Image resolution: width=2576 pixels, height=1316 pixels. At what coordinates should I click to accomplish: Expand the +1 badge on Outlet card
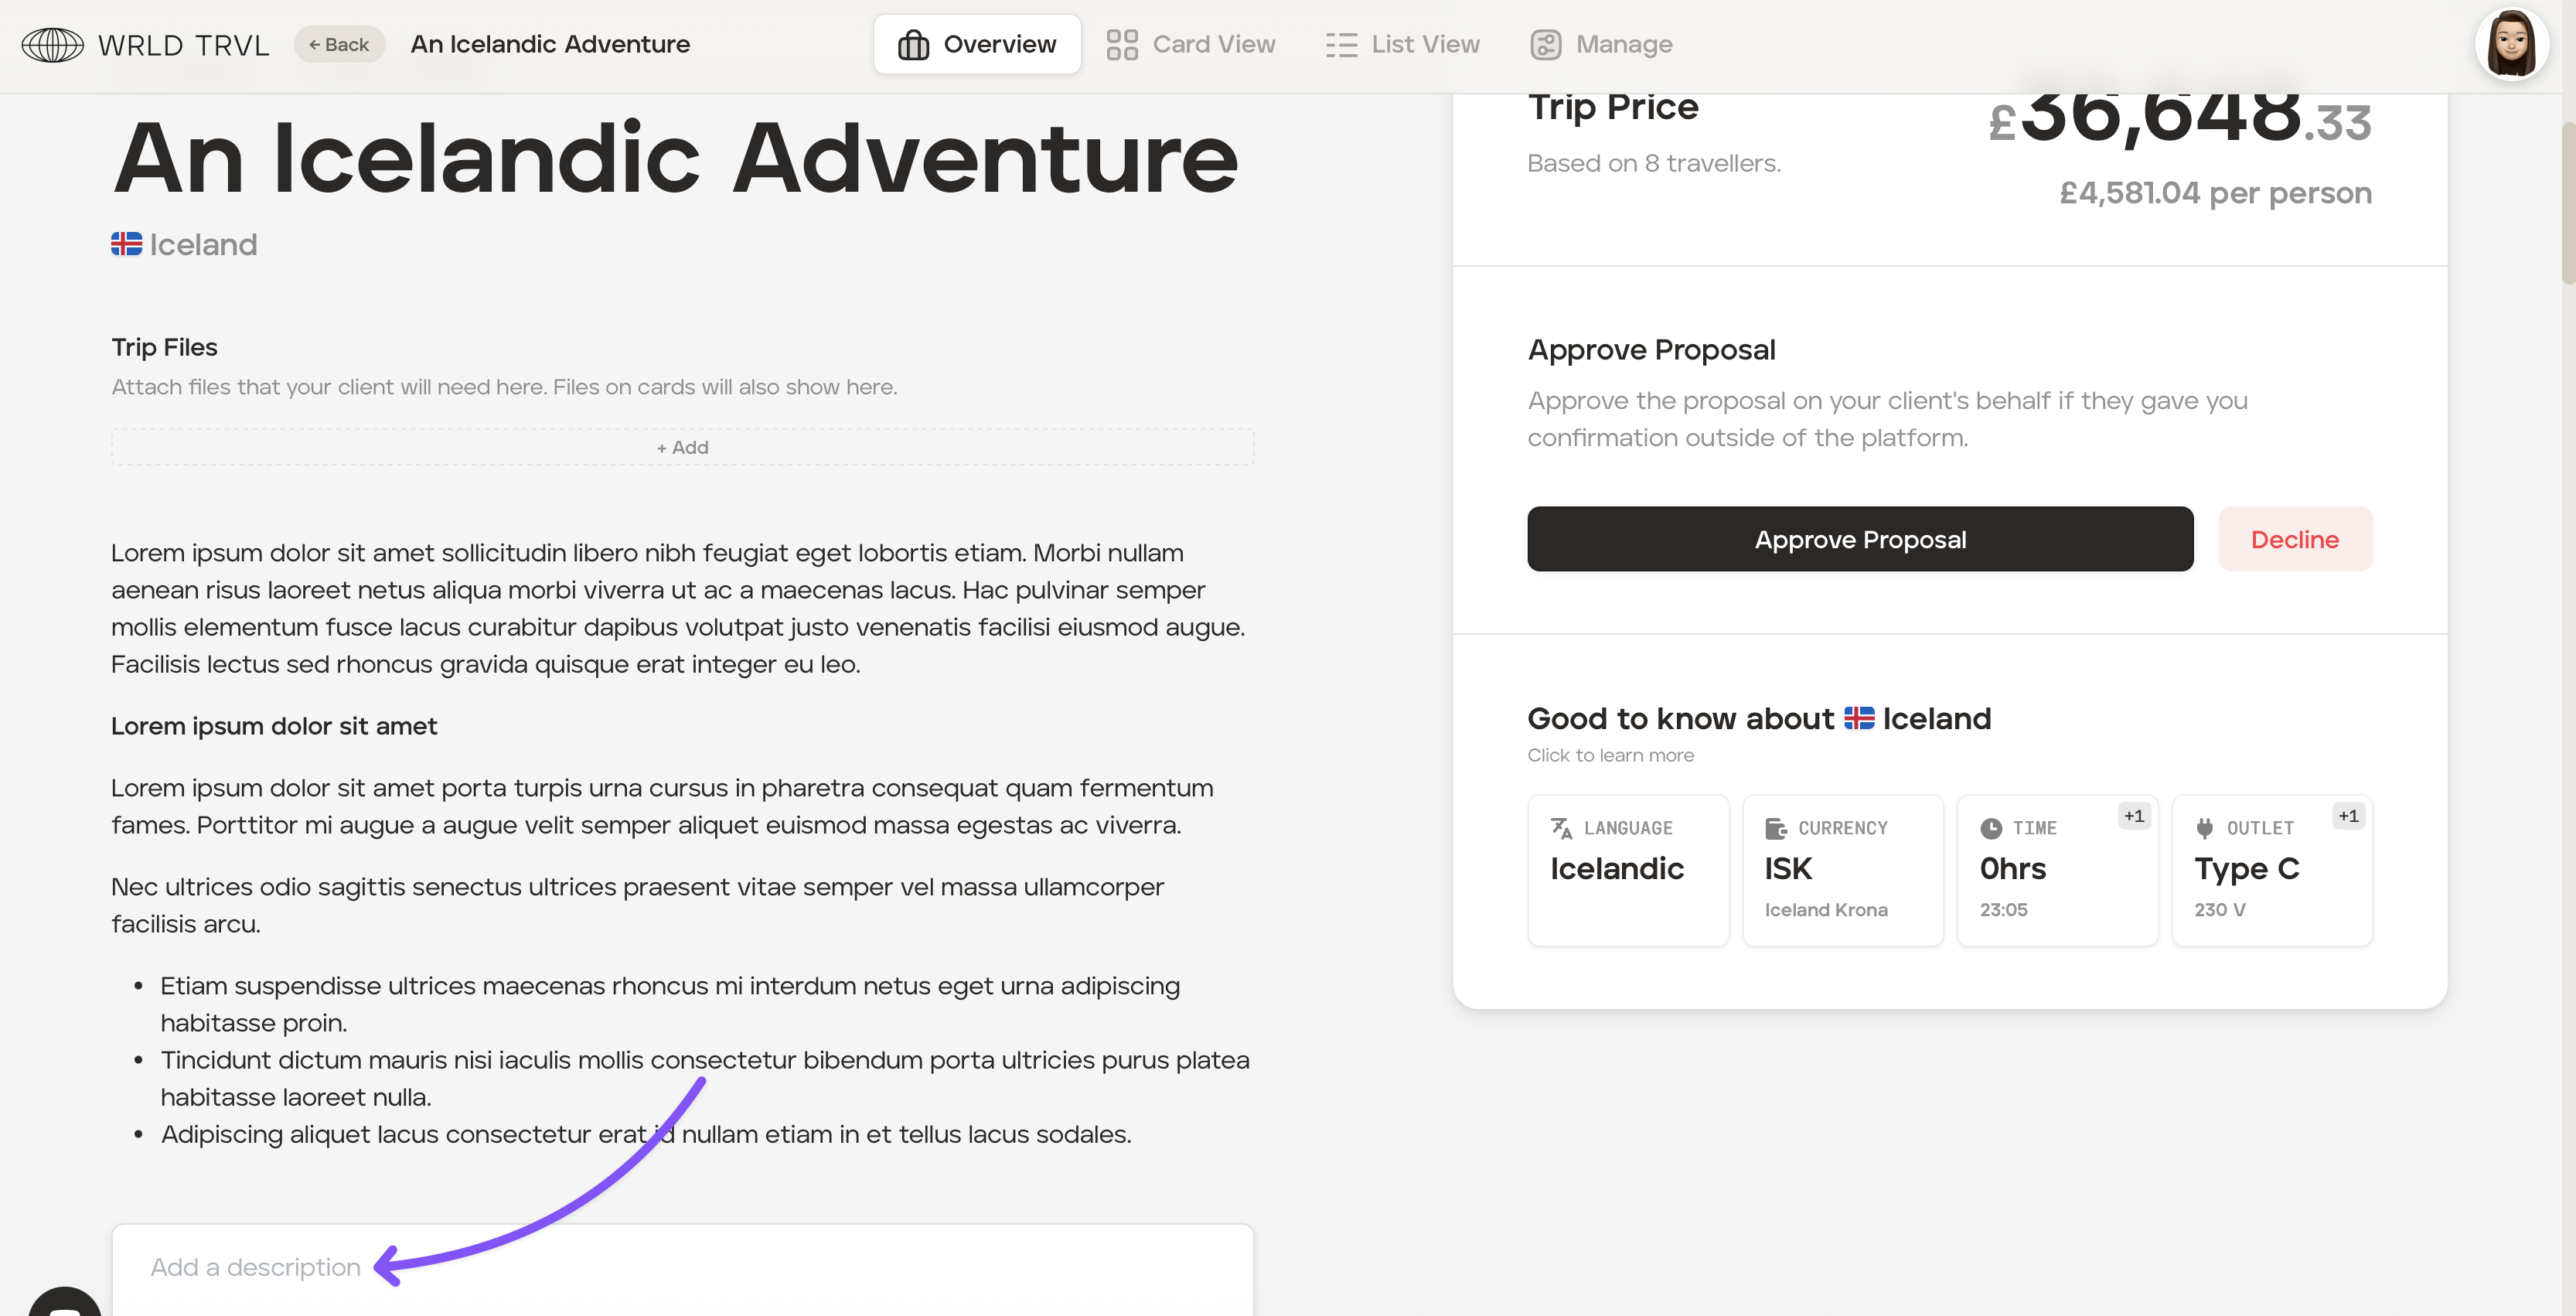(2348, 816)
